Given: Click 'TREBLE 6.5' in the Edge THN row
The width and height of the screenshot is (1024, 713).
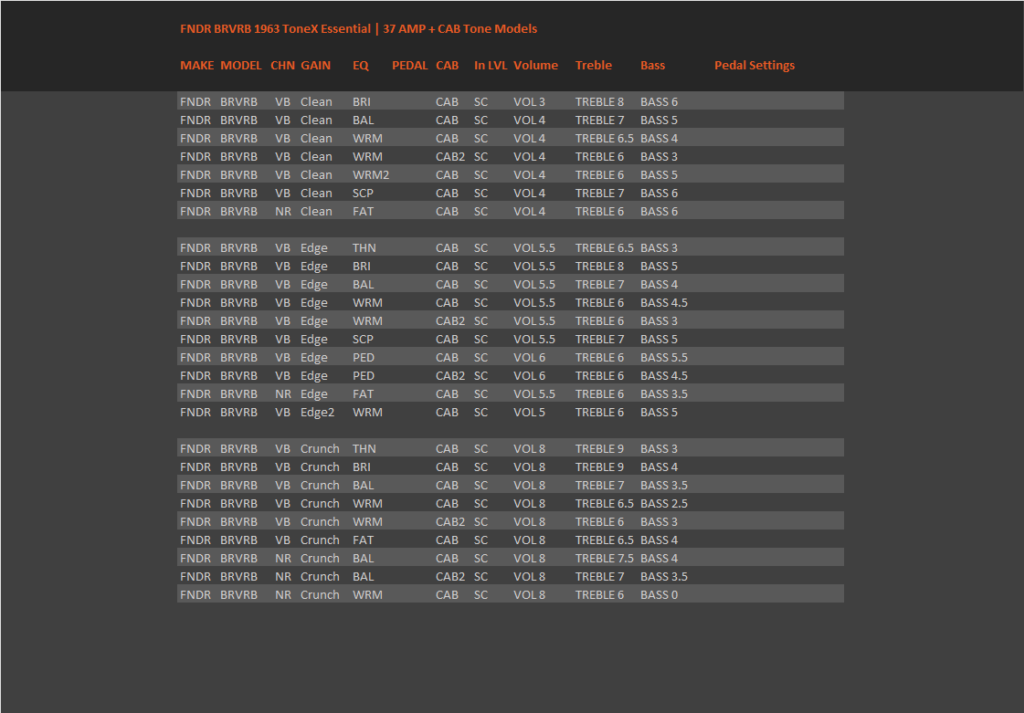Looking at the screenshot, I should 605,248.
